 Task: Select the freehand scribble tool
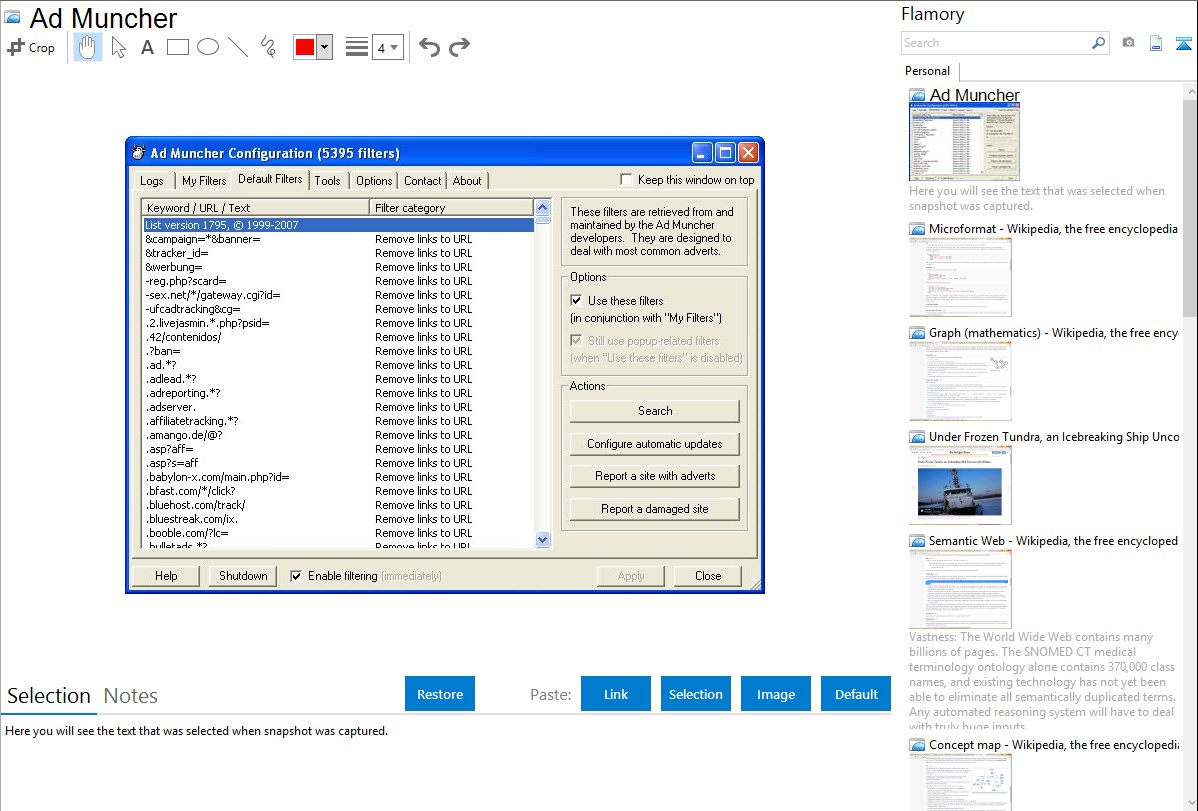pos(268,47)
